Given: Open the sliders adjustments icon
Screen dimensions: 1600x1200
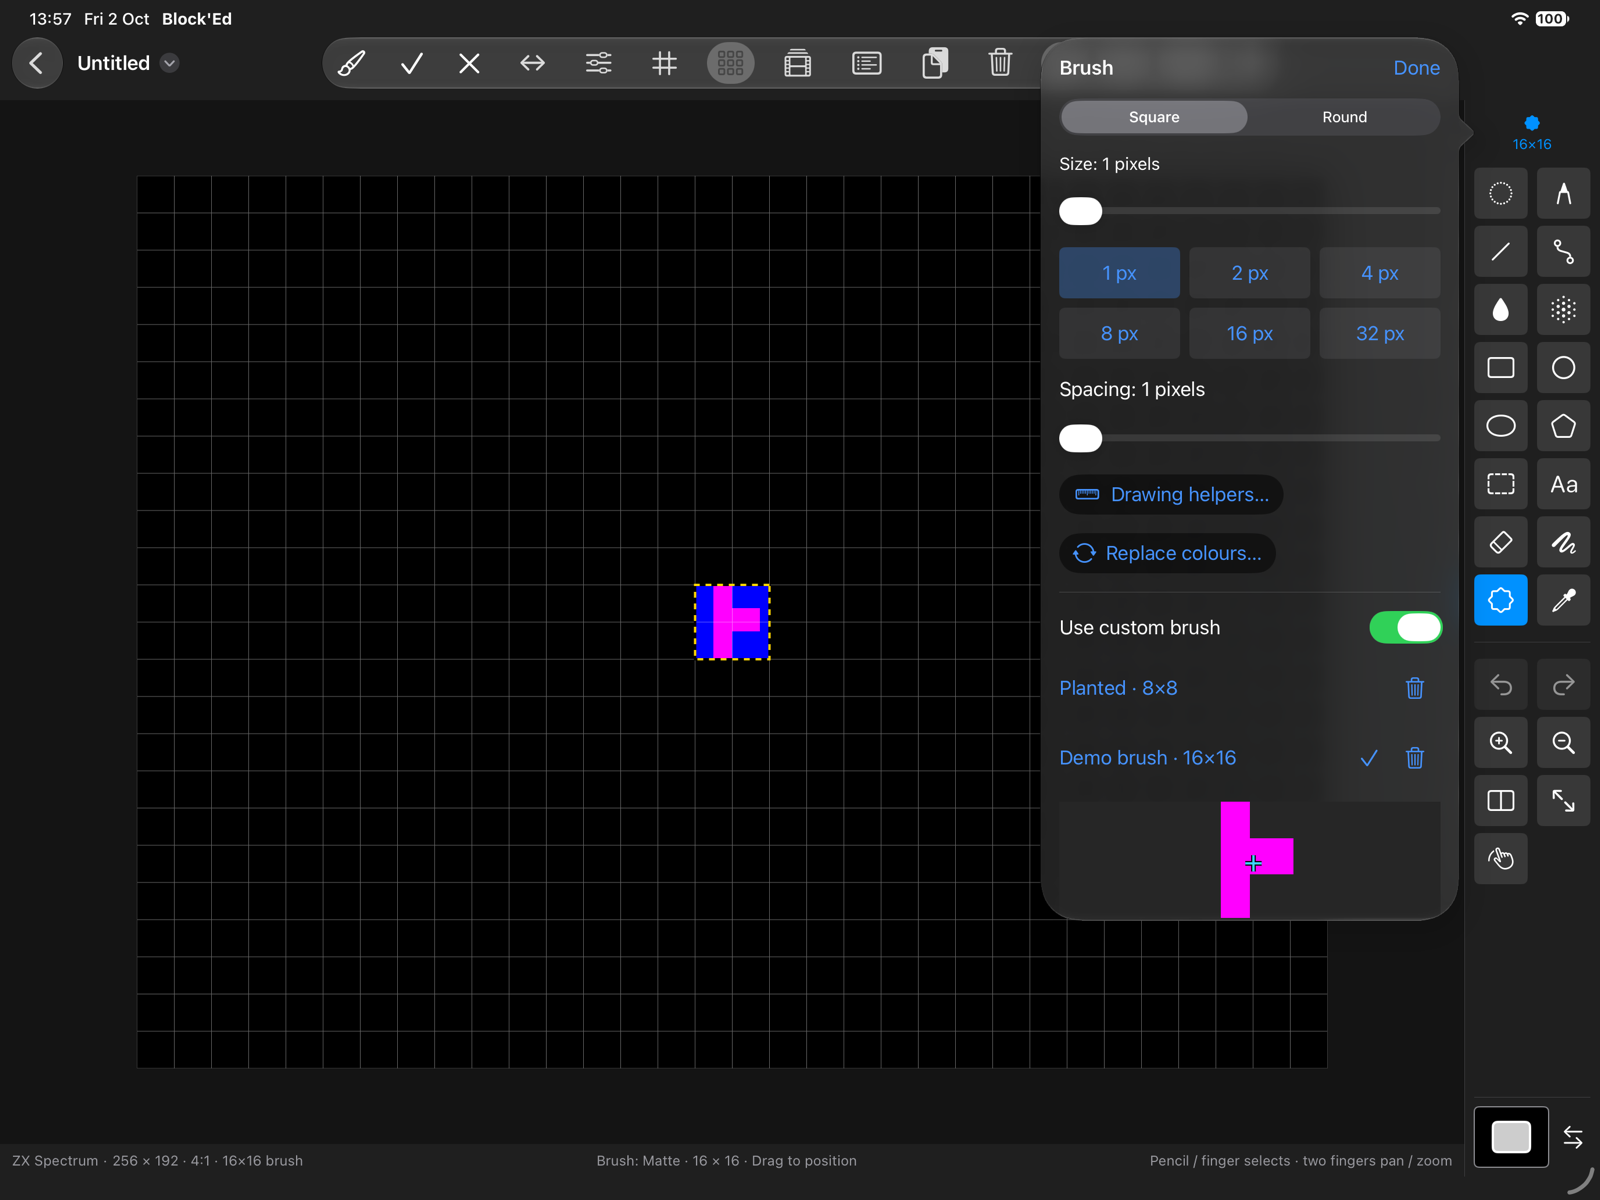Looking at the screenshot, I should [598, 63].
